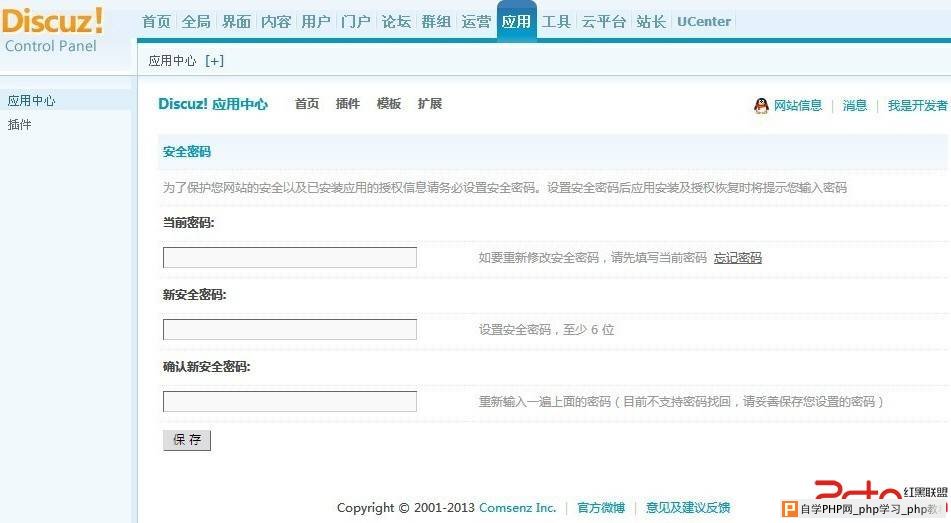The height and width of the screenshot is (523, 951).
Task: Open the 工具 top menu
Action: (556, 22)
